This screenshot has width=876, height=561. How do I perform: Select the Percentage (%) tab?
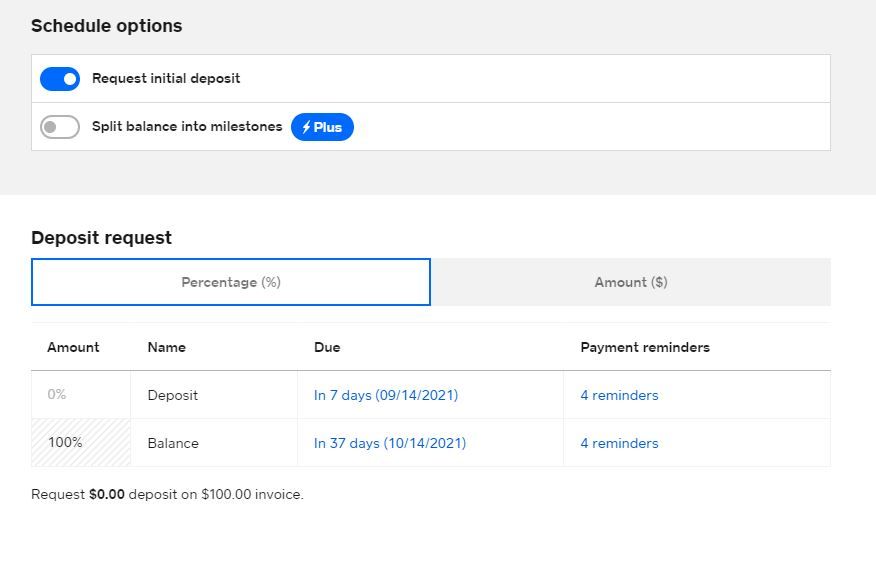click(x=231, y=282)
